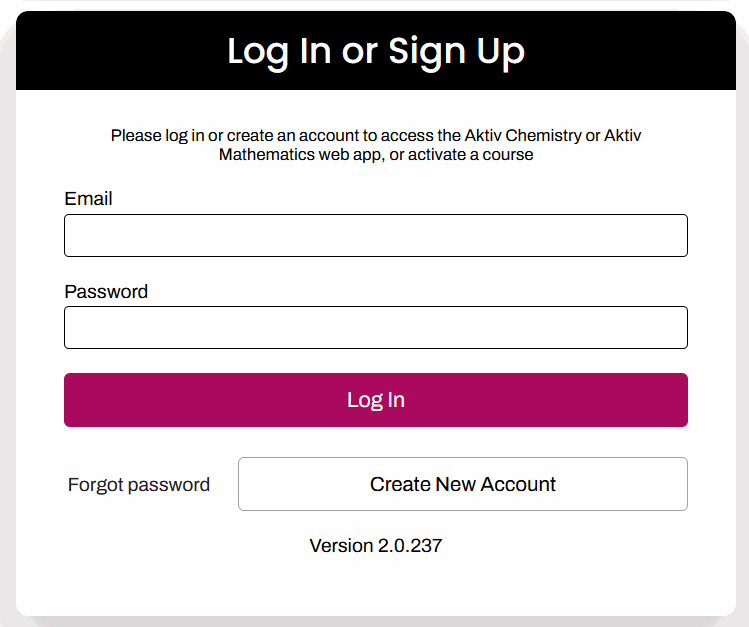The height and width of the screenshot is (627, 749).
Task: Open the Forgot password link
Action: (x=139, y=485)
